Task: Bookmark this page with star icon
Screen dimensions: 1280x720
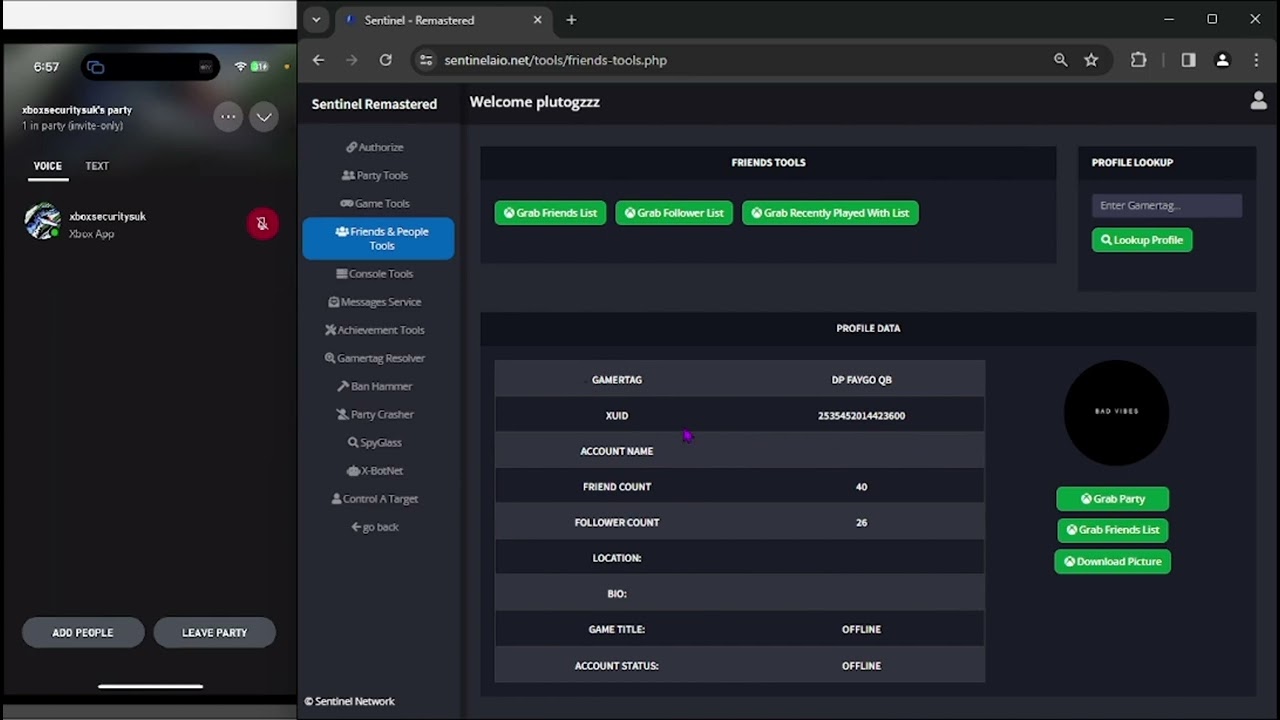Action: (x=1091, y=60)
